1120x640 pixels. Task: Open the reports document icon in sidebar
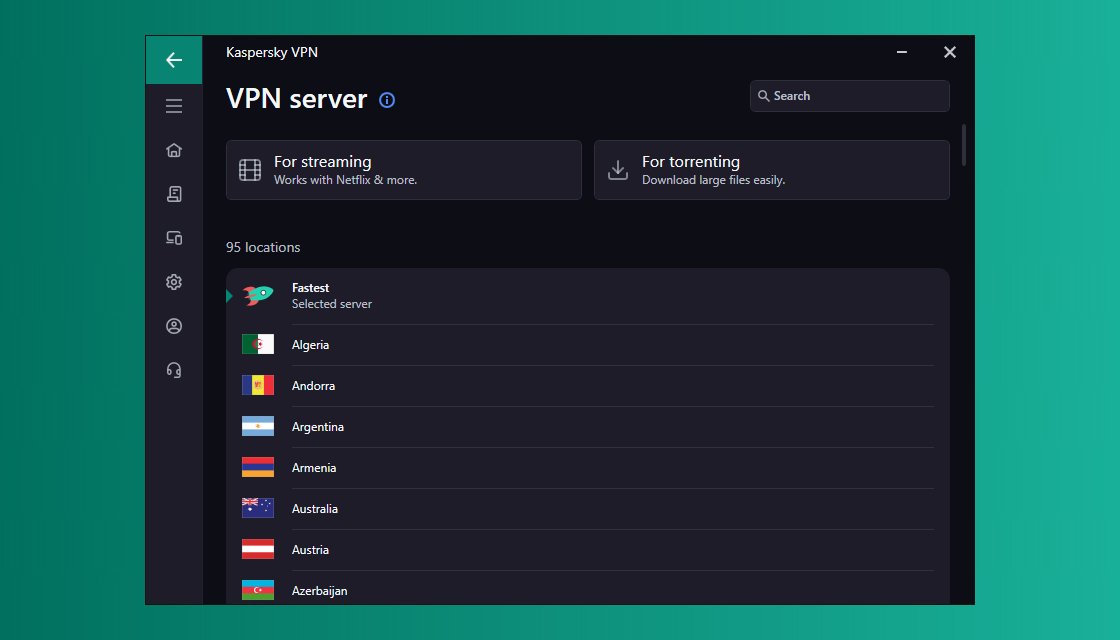[x=174, y=194]
